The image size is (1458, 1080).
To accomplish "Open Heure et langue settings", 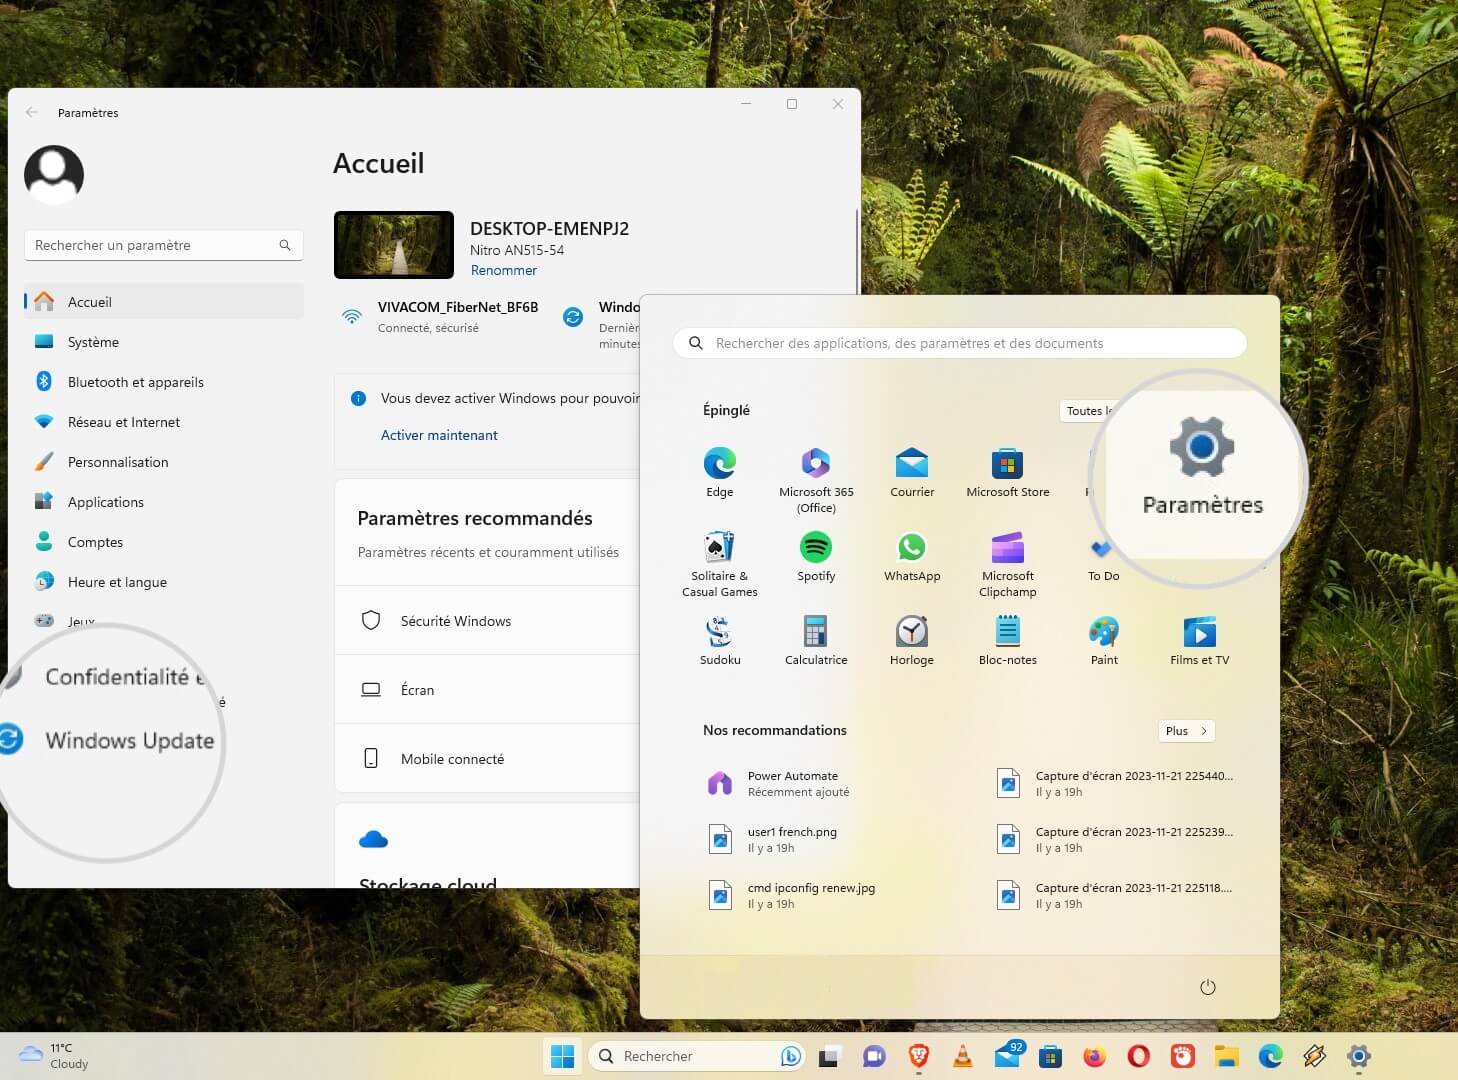I will pos(164,581).
